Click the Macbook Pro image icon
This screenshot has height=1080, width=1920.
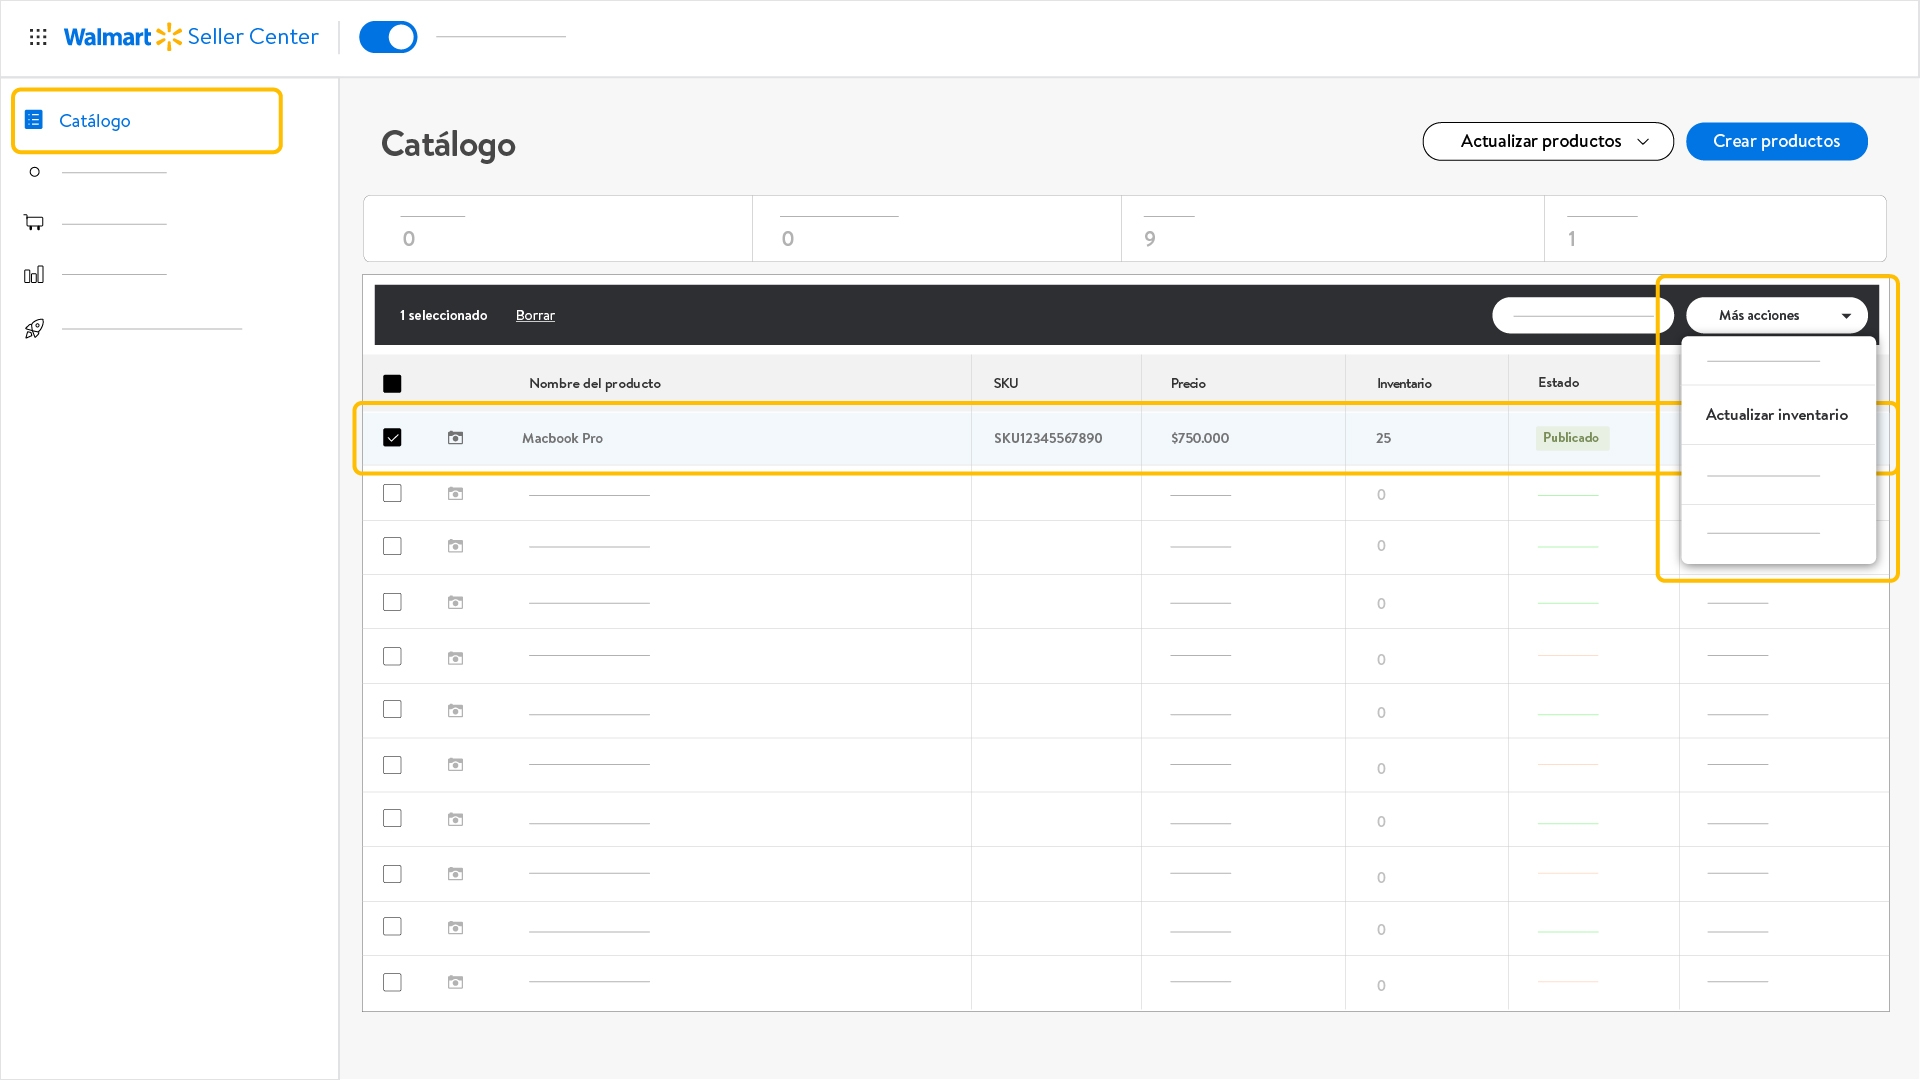(455, 438)
